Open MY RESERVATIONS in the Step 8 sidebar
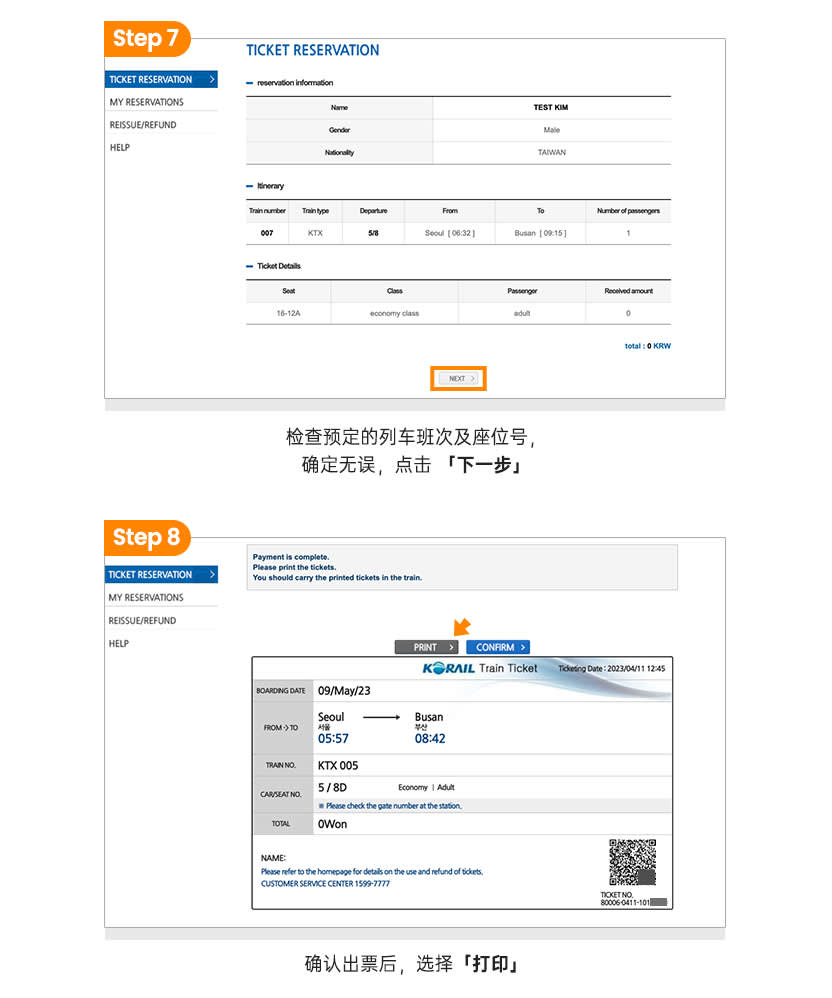Image resolution: width=832 pixels, height=998 pixels. [146, 598]
